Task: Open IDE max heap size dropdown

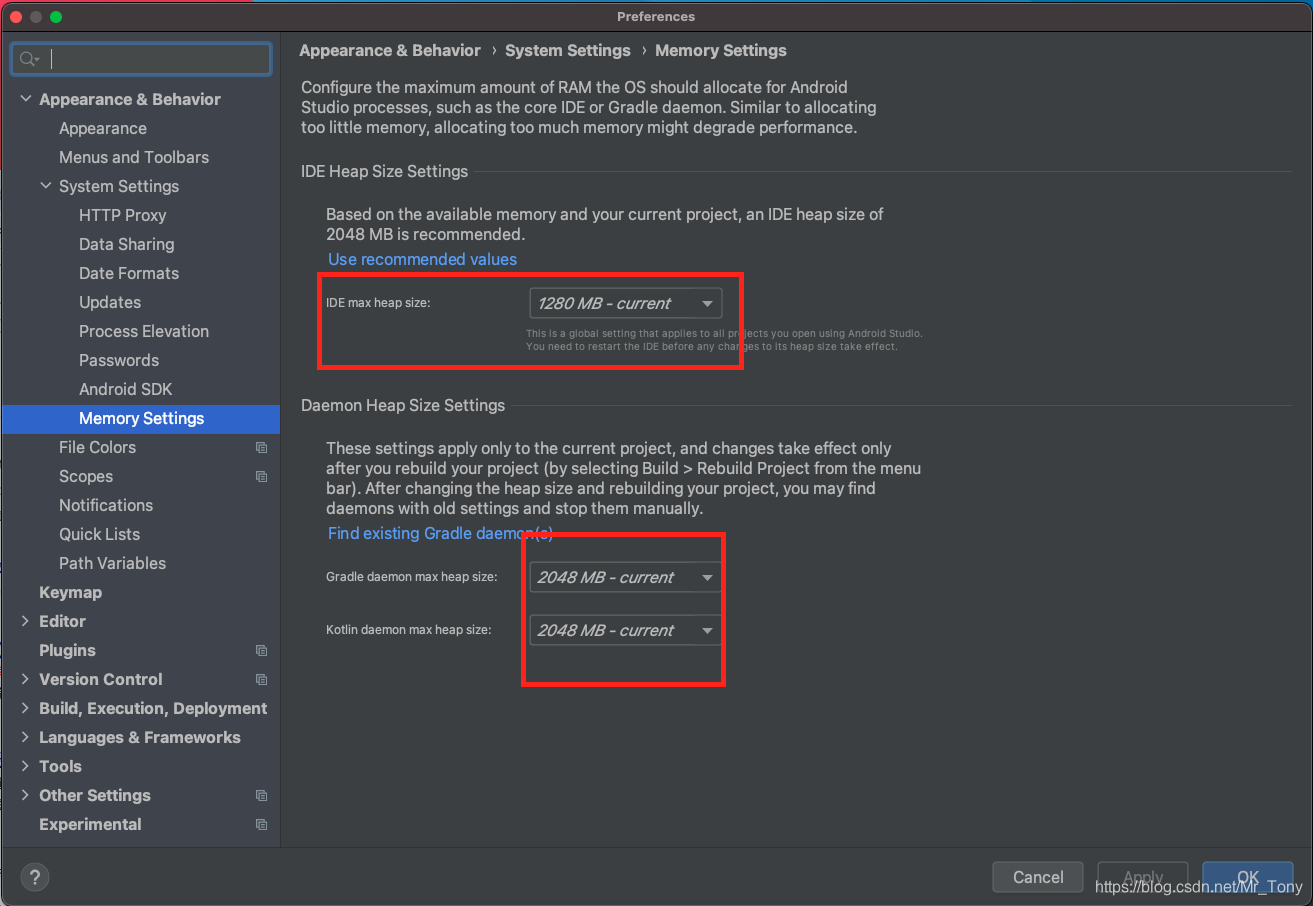Action: pyautogui.click(x=625, y=303)
